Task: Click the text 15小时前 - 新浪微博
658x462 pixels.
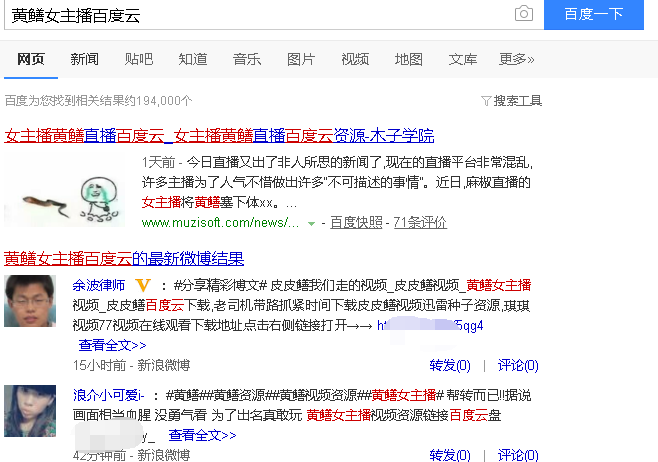Action: click(x=131, y=365)
